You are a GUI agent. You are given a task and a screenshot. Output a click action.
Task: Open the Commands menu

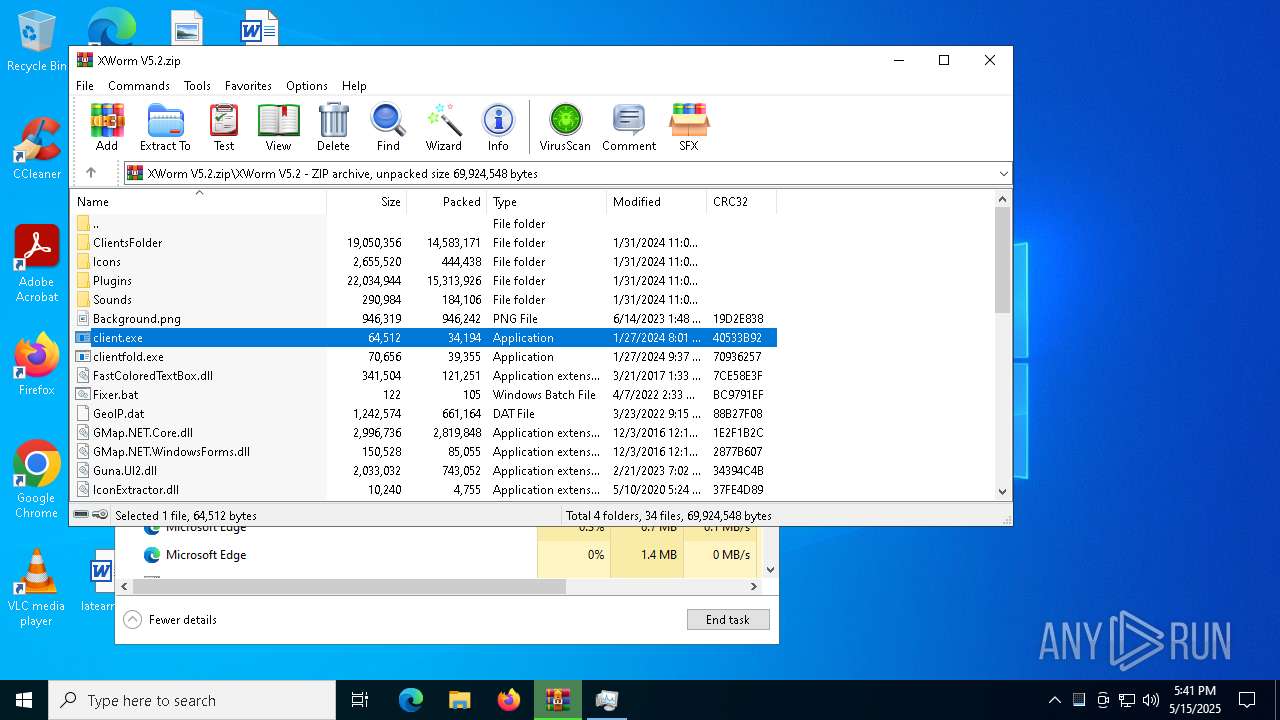click(139, 86)
